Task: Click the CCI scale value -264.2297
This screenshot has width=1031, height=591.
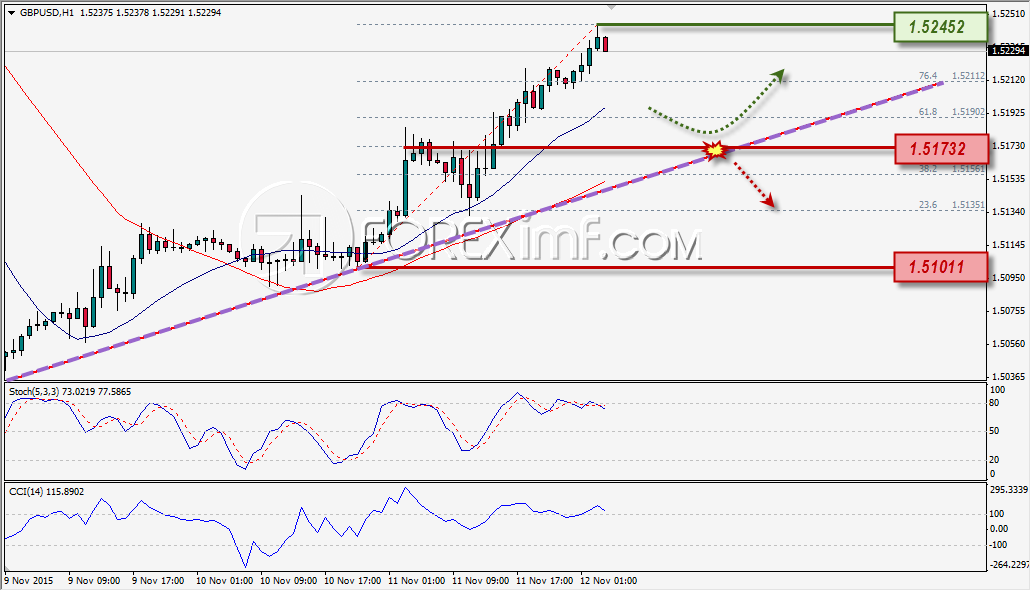Action: (1008, 565)
